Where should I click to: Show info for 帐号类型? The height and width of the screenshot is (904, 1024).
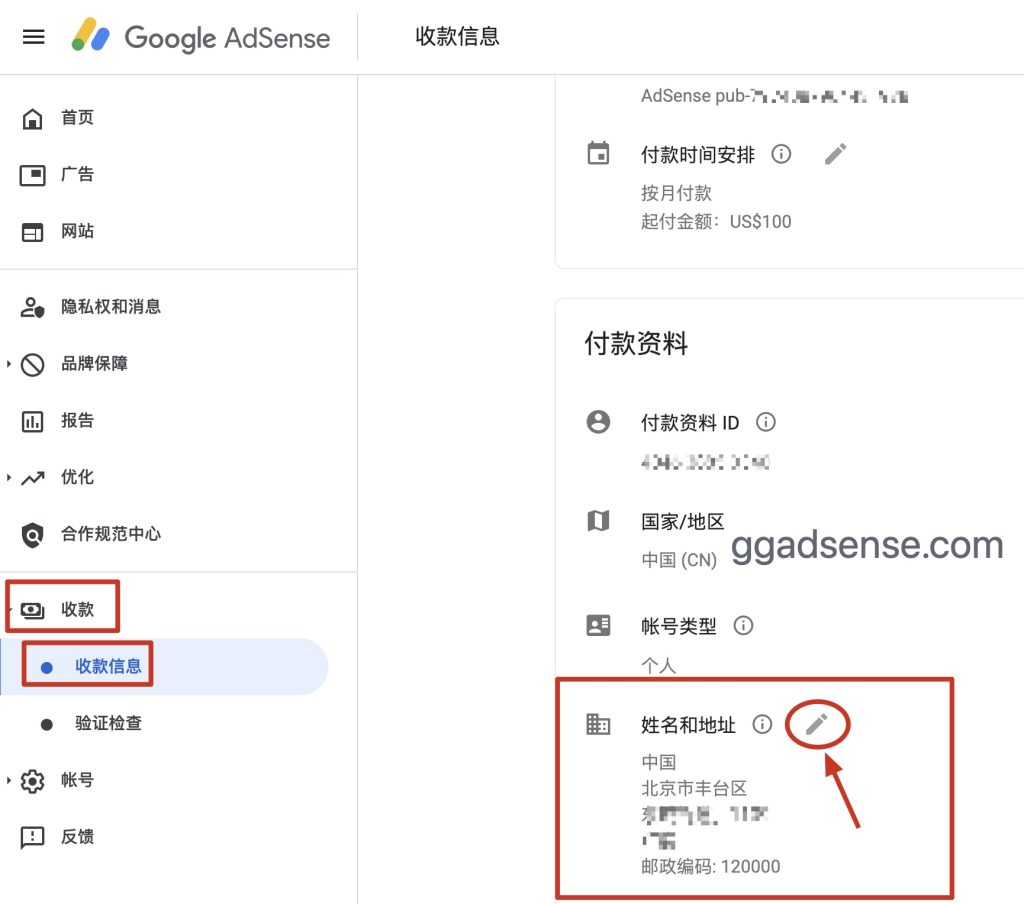tap(743, 626)
